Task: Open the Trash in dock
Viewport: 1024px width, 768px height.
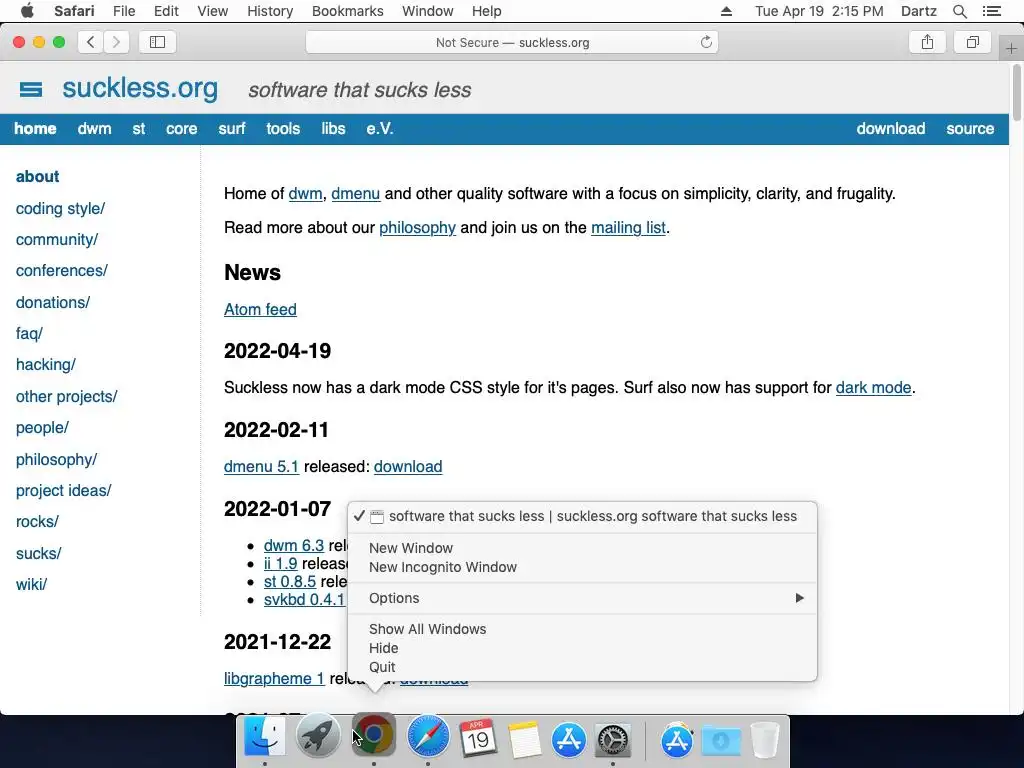Action: coord(764,739)
